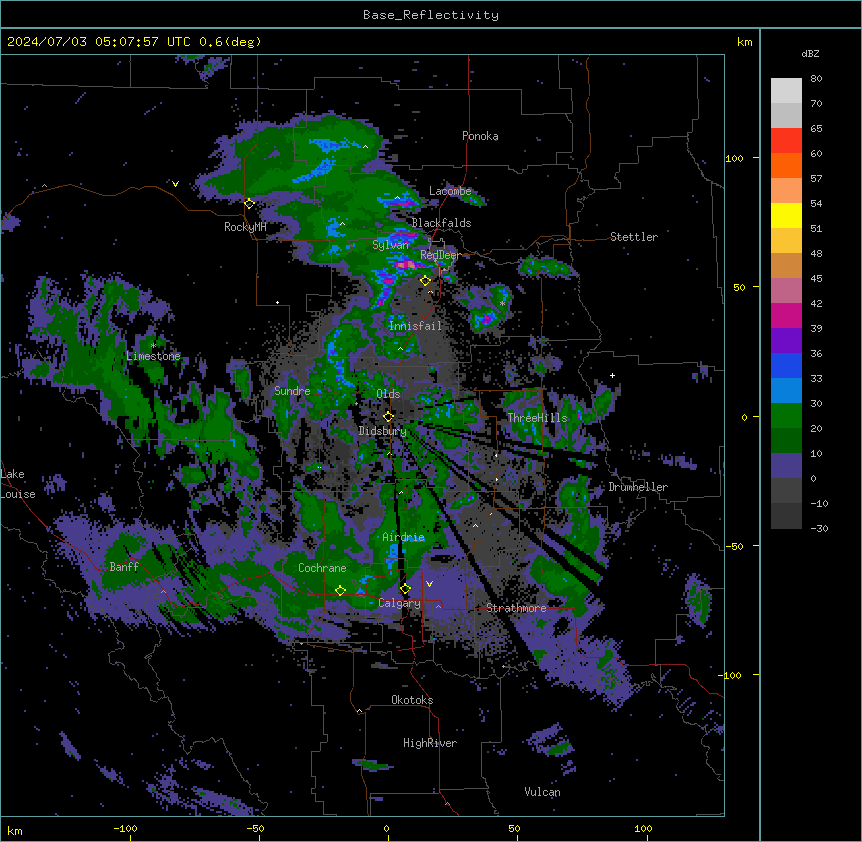Click the yellow V marker northwest of RockyMH
Viewport: 862px width, 842px height.
(175, 184)
